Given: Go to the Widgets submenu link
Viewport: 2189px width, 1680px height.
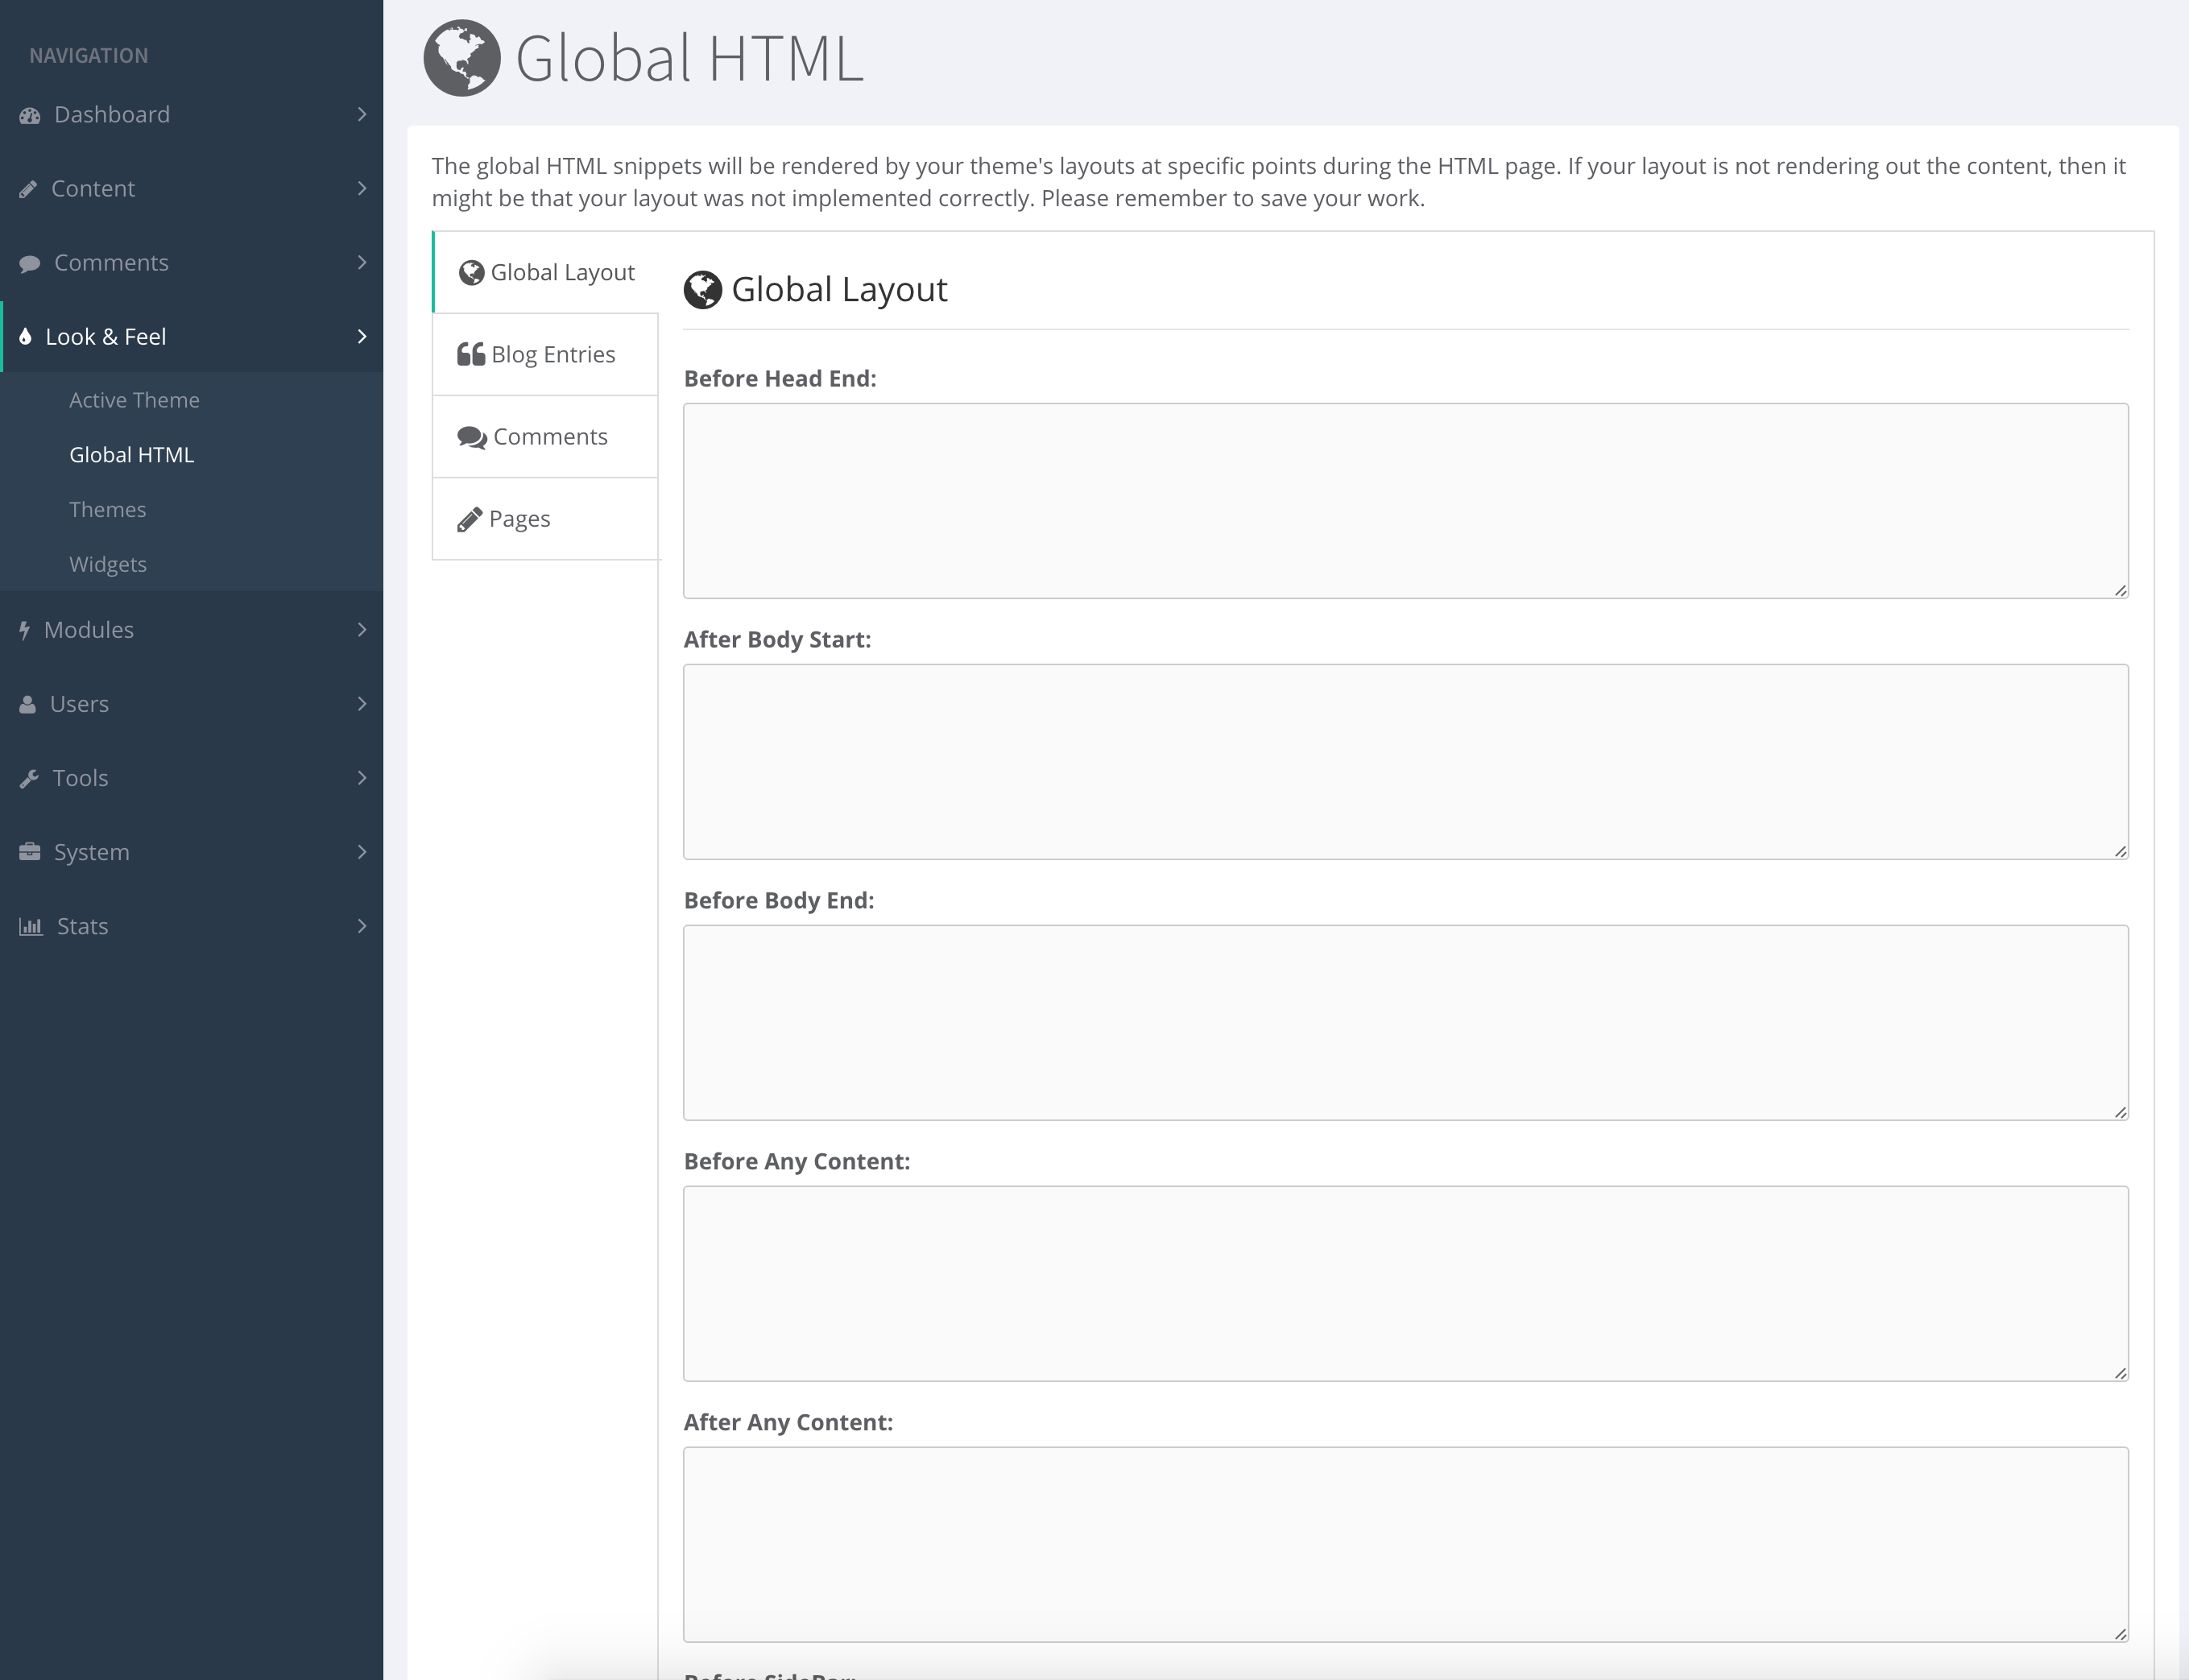Looking at the screenshot, I should click(108, 564).
